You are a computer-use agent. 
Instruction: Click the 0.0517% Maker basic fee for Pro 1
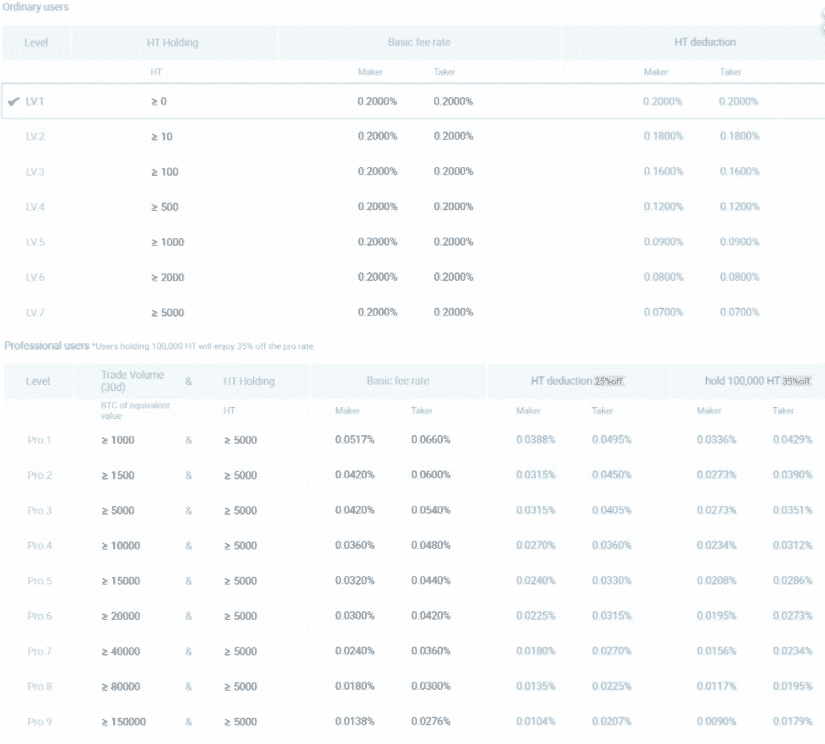point(355,440)
